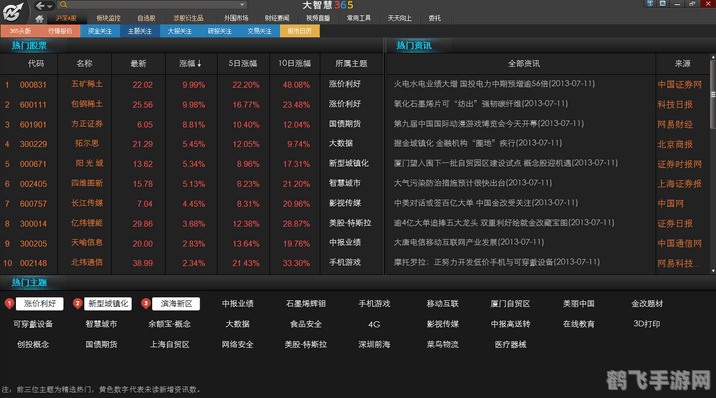Open the 沪深A股 menu
This screenshot has width=716, height=398.
(x=66, y=18)
